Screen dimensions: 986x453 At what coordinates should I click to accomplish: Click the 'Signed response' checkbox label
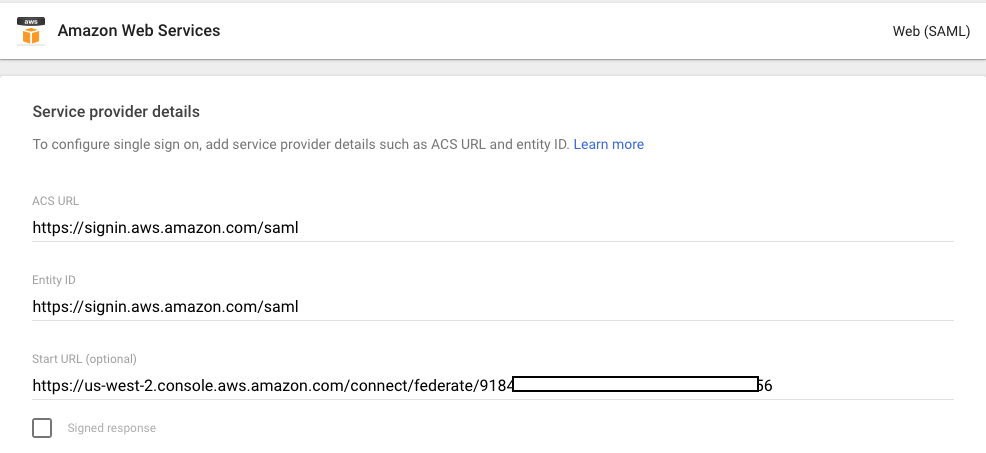112,428
